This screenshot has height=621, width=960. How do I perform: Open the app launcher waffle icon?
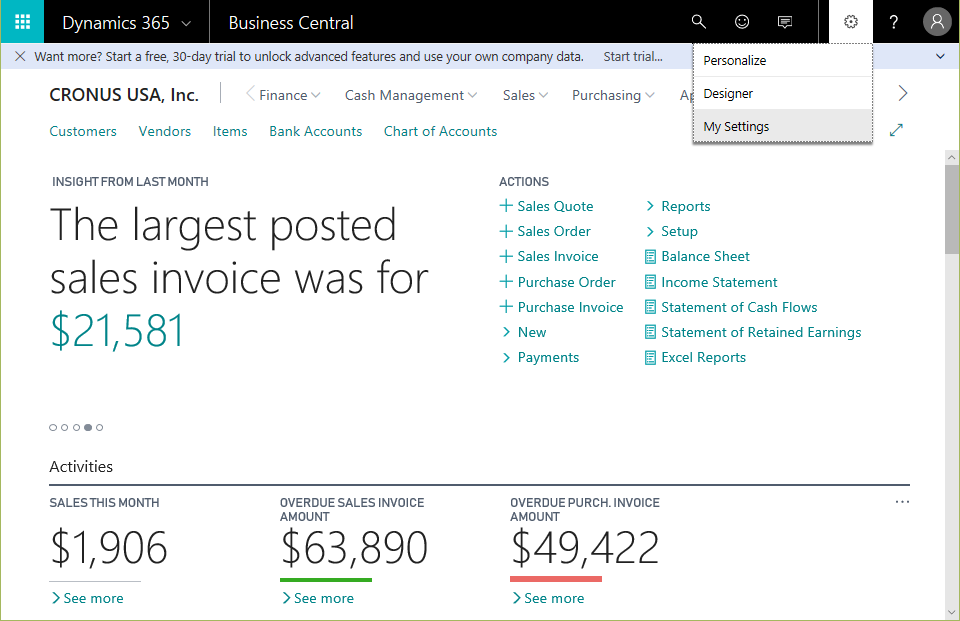[22, 22]
